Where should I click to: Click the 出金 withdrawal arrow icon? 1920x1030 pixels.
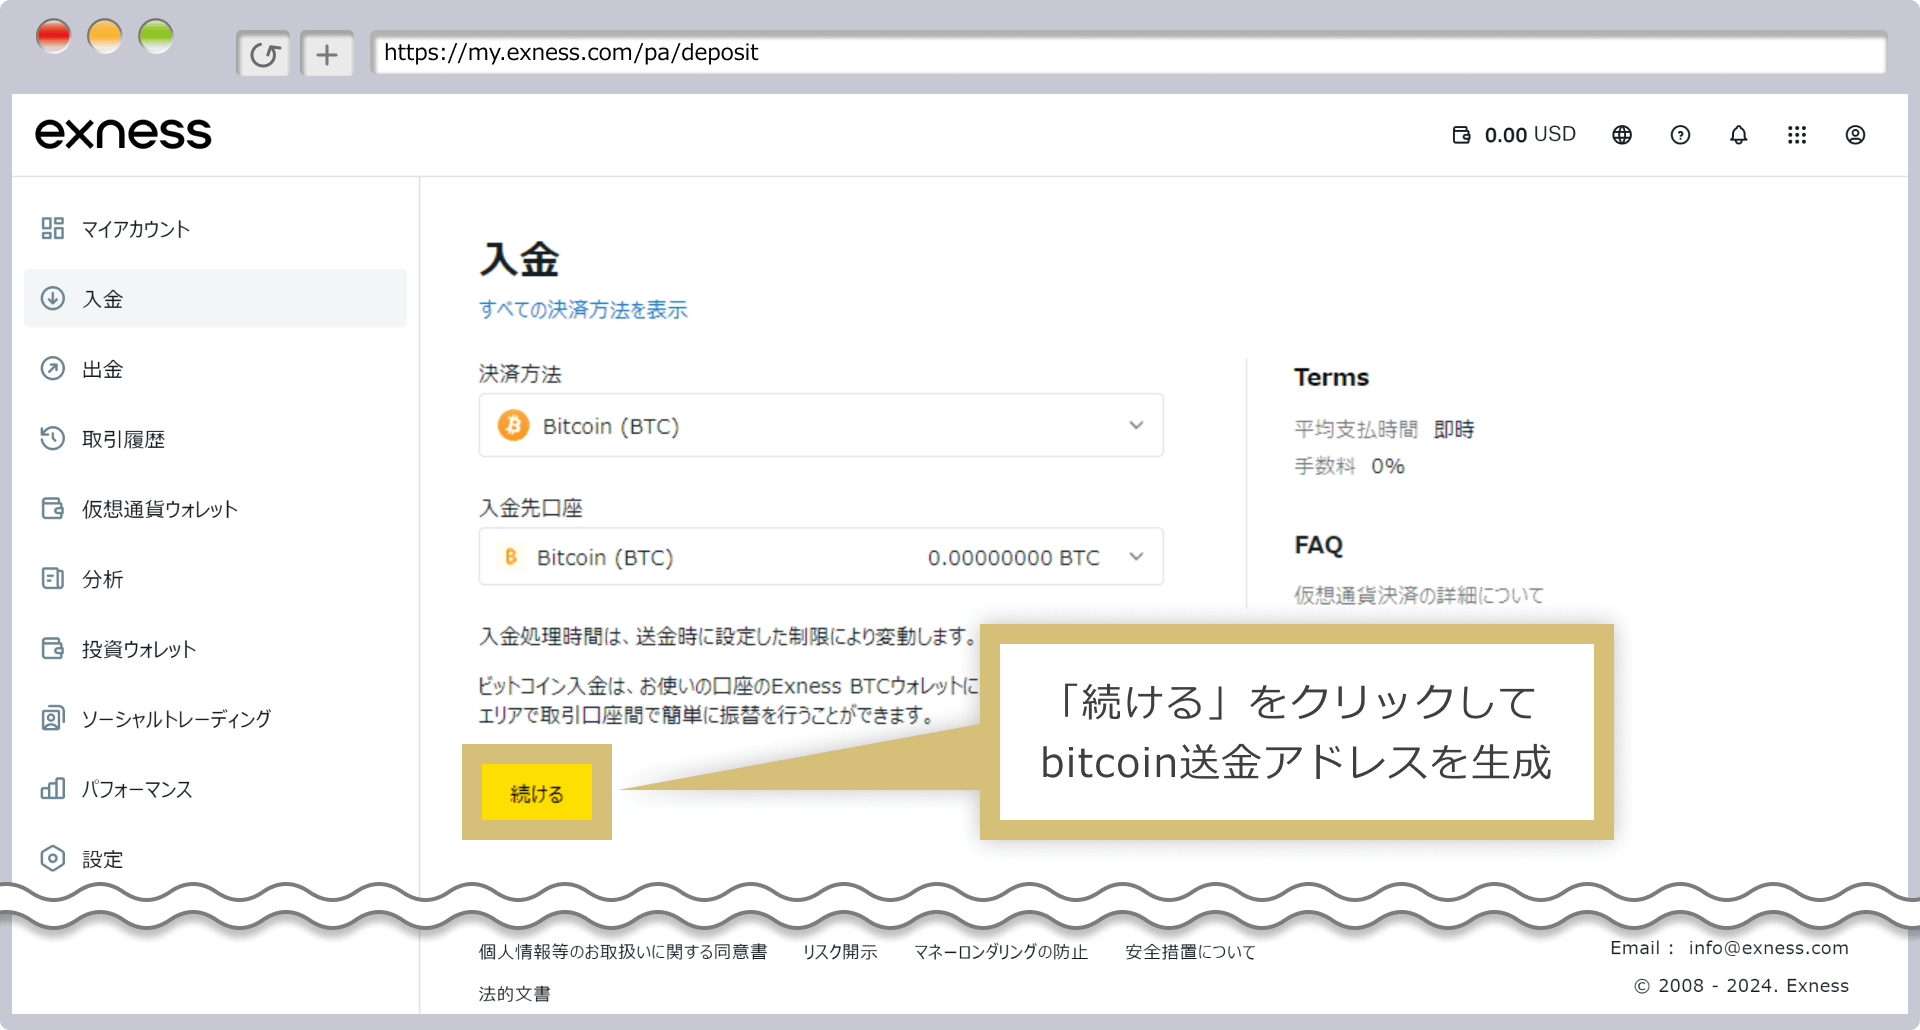point(53,368)
